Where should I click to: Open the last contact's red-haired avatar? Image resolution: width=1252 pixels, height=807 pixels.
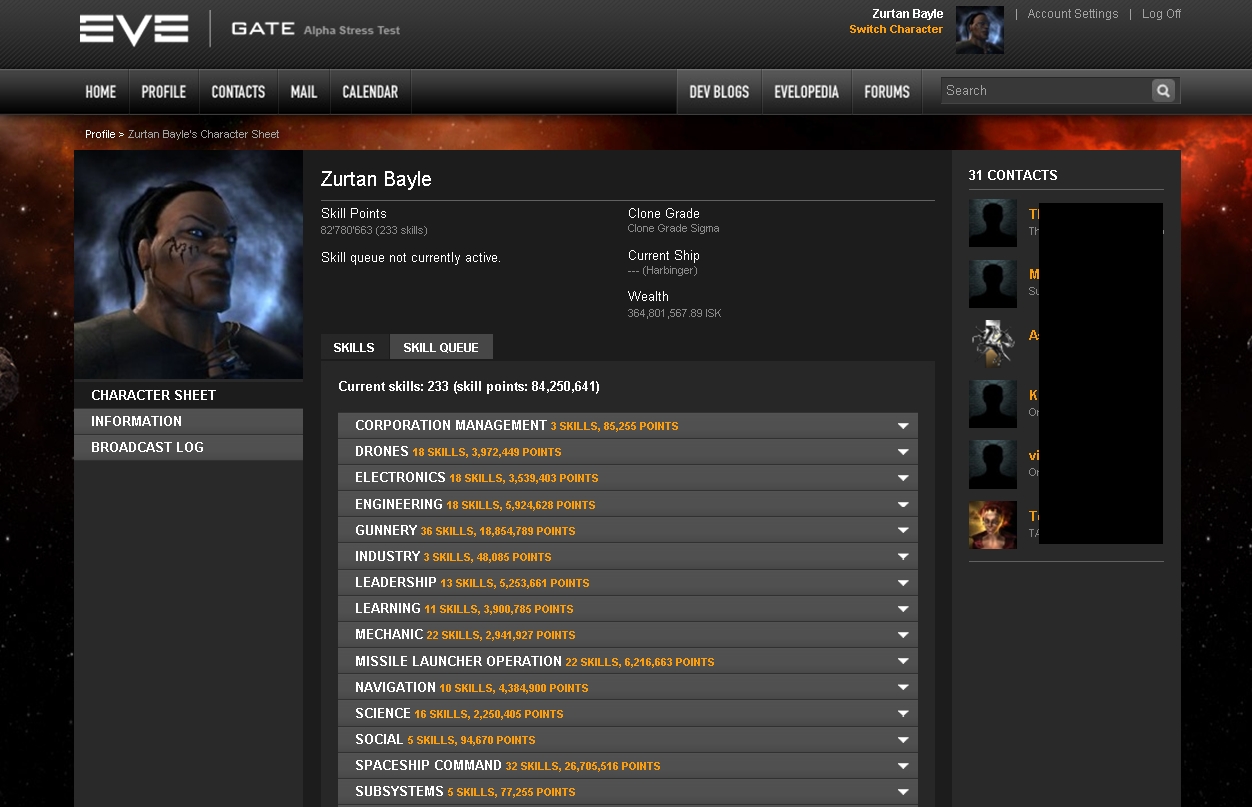point(993,525)
